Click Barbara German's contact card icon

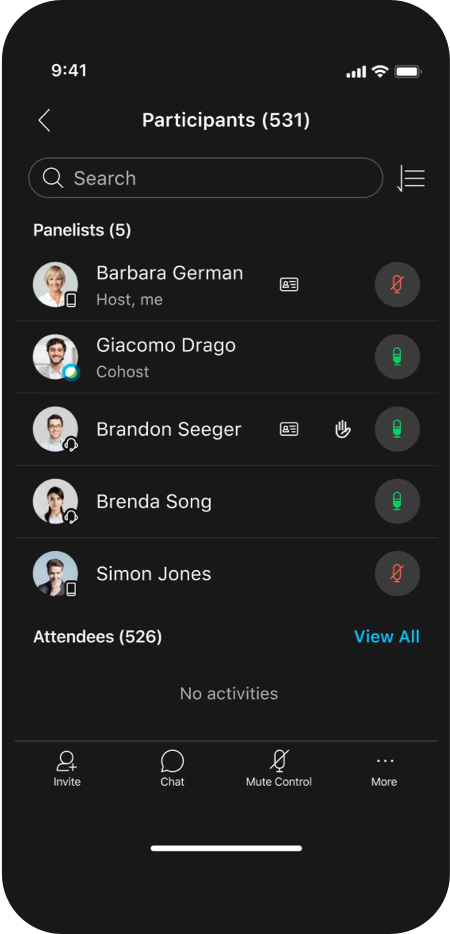click(x=289, y=285)
